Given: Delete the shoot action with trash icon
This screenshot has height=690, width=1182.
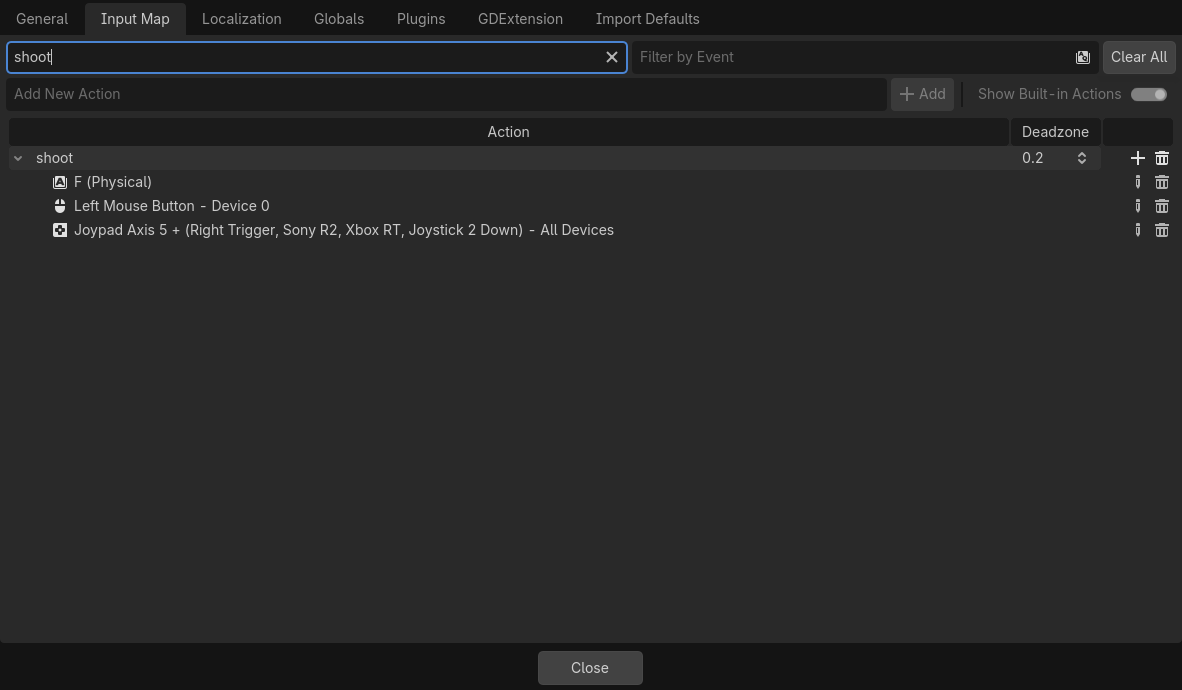Looking at the screenshot, I should point(1162,158).
